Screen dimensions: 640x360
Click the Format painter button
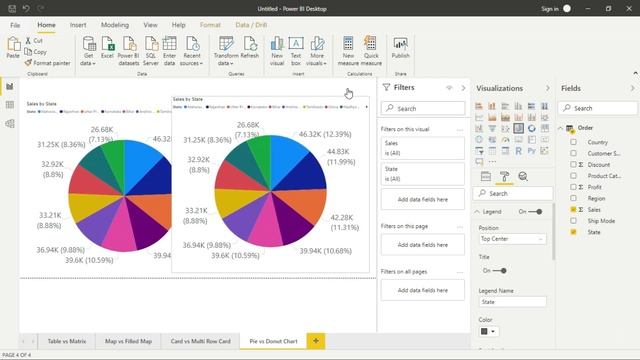[47, 63]
